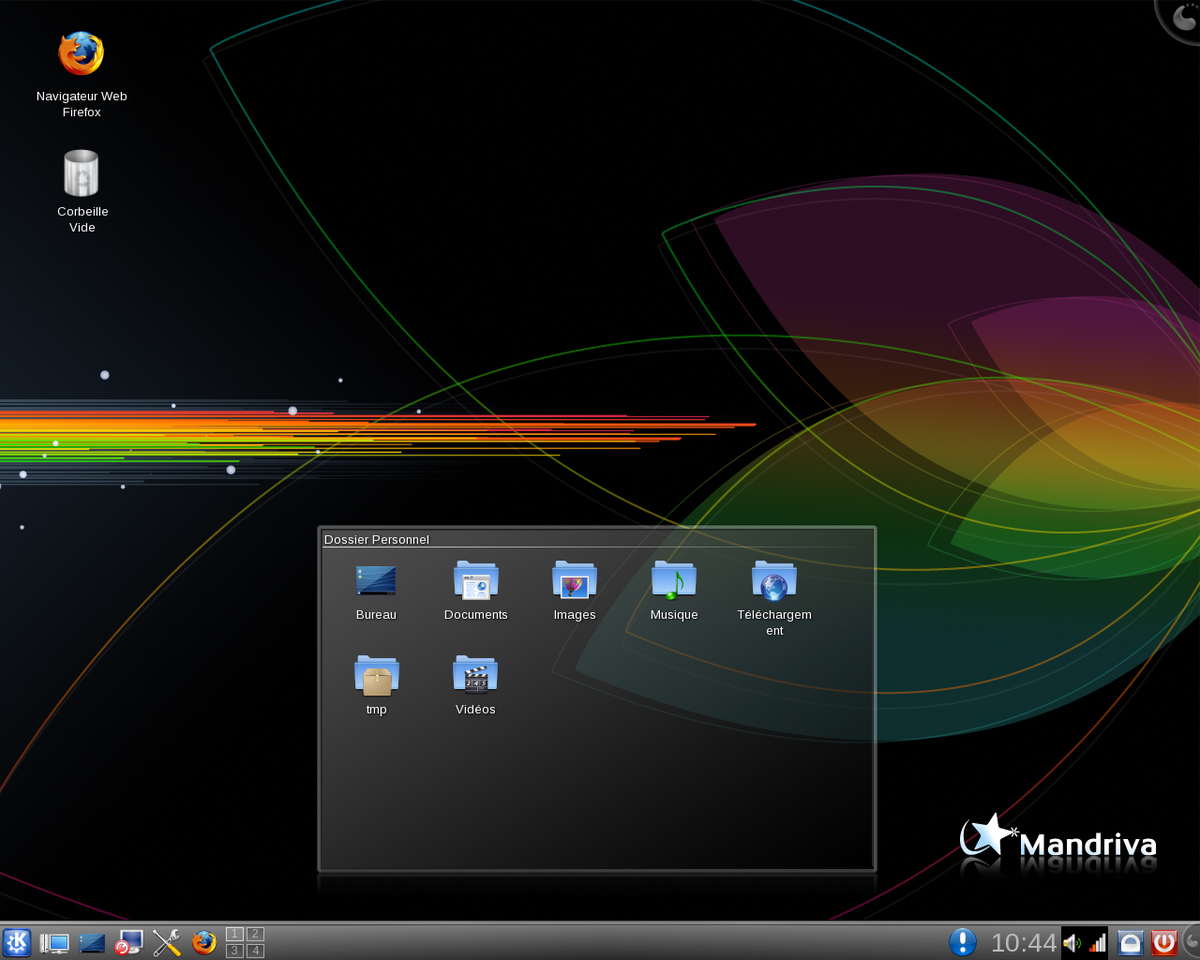Switch to virtual desktop 1
Viewport: 1200px width, 960px height.
(235, 934)
